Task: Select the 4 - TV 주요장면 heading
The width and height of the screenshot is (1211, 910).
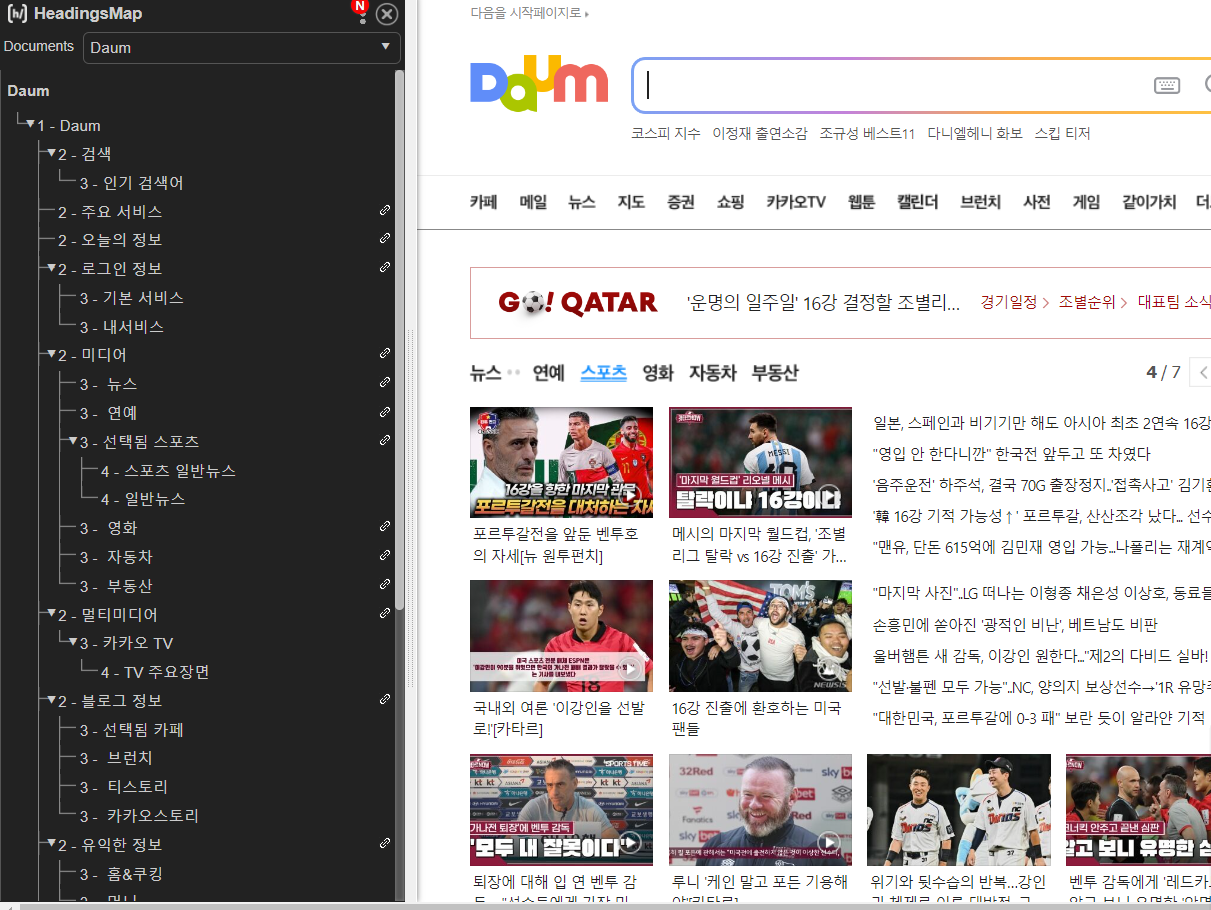Action: click(155, 672)
